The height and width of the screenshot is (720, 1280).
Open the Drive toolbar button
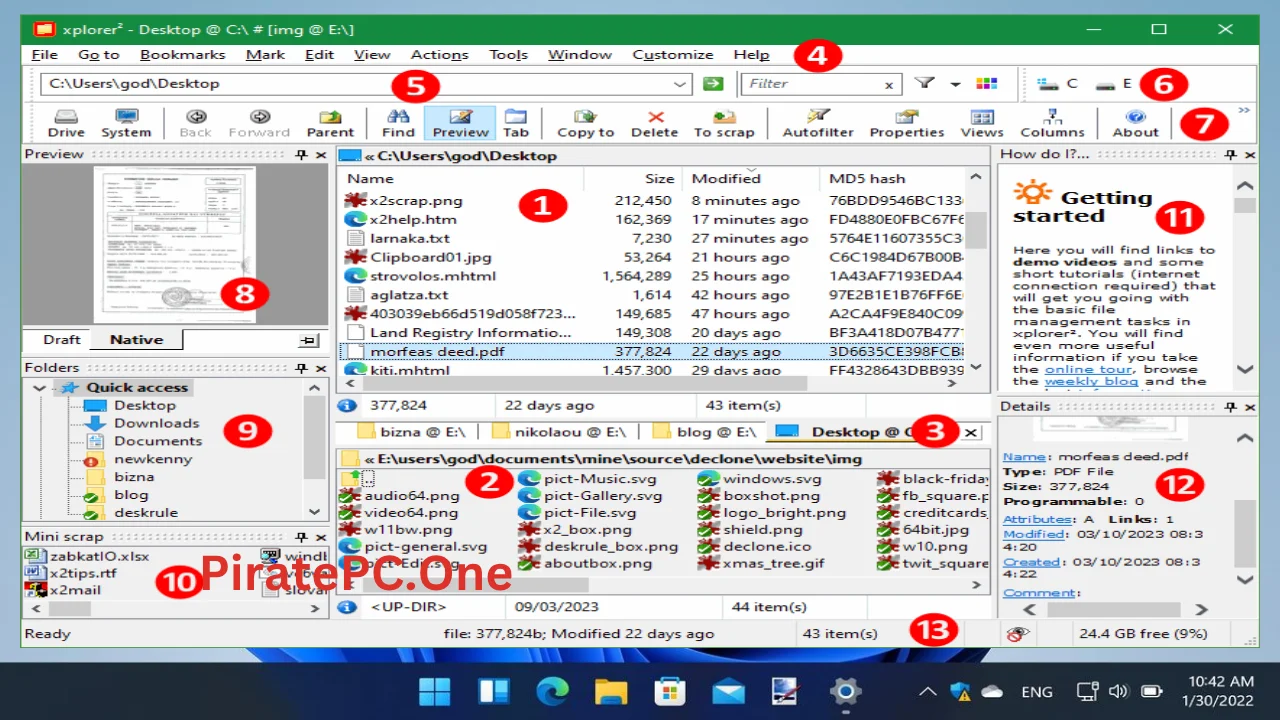coord(66,123)
